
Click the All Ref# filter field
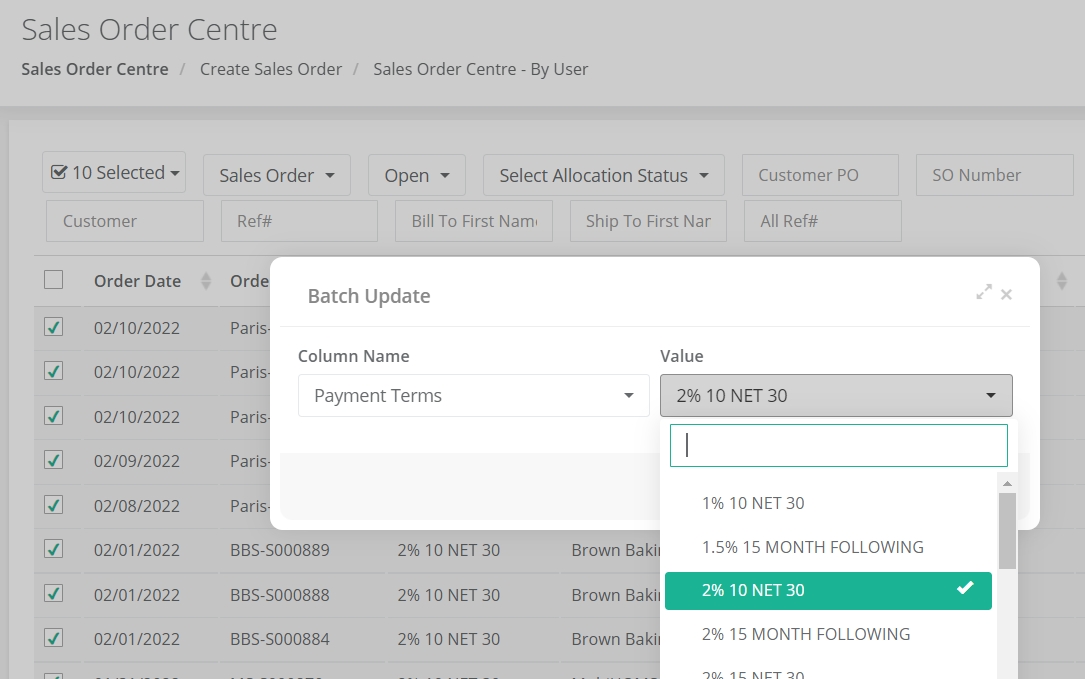[823, 221]
